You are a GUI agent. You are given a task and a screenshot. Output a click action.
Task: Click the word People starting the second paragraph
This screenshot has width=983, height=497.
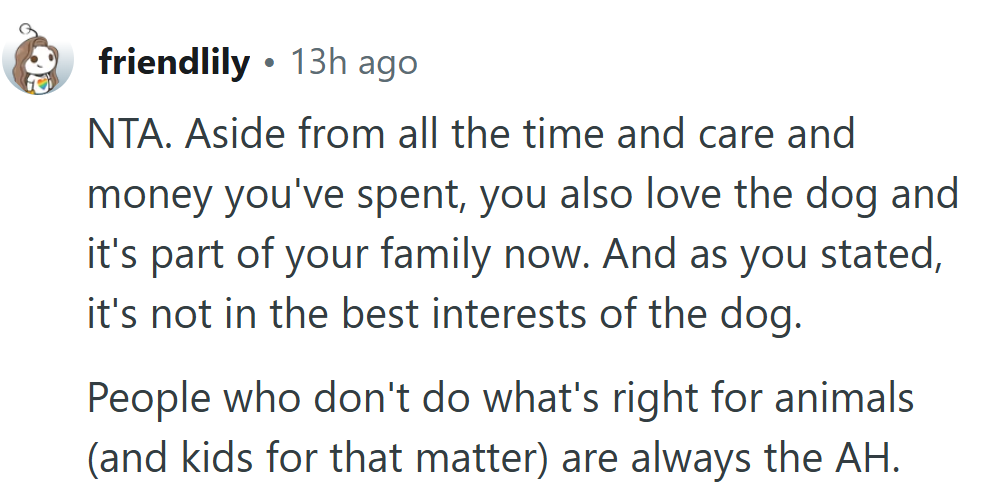point(146,398)
